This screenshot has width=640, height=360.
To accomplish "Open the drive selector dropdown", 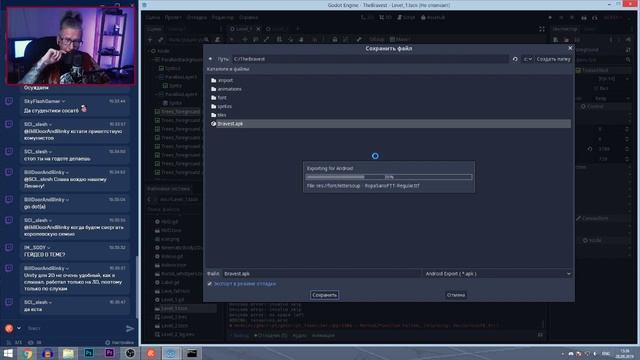I will (x=528, y=59).
